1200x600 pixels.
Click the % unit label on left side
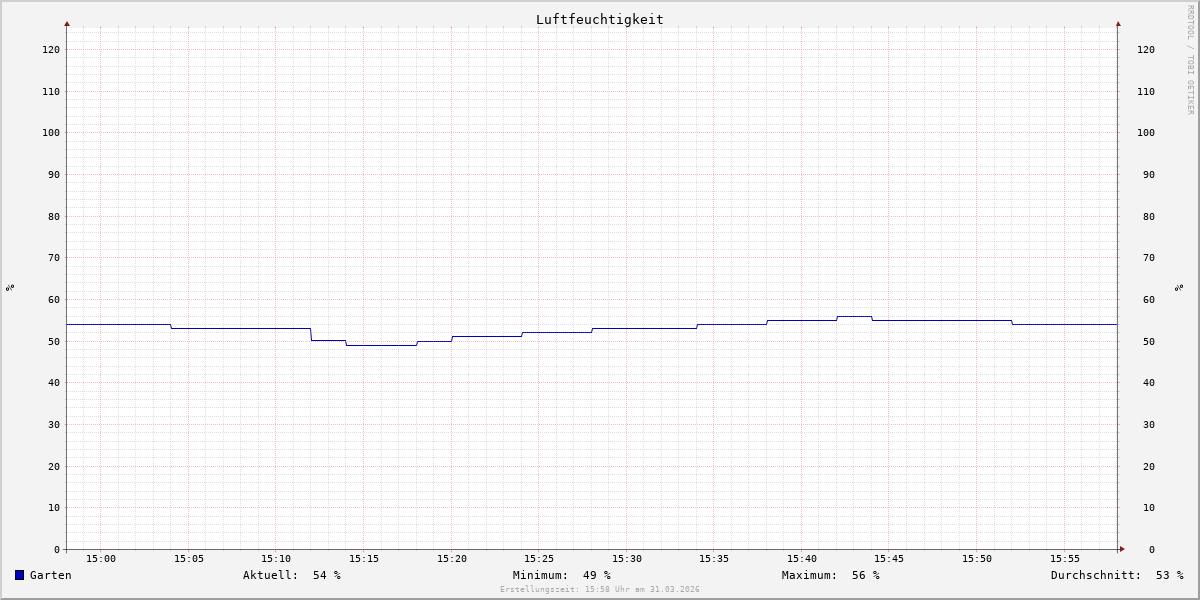10,287
